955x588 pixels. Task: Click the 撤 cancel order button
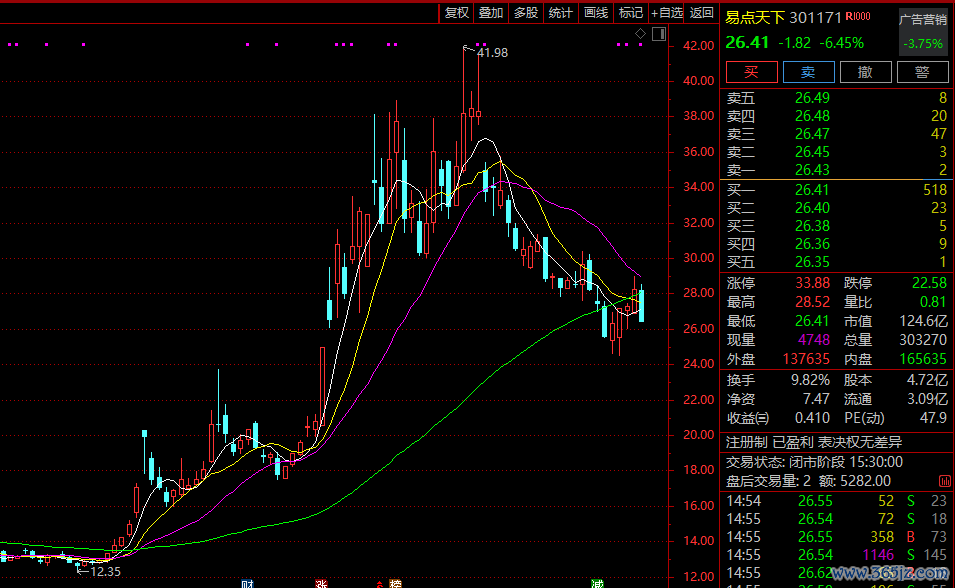[x=865, y=72]
